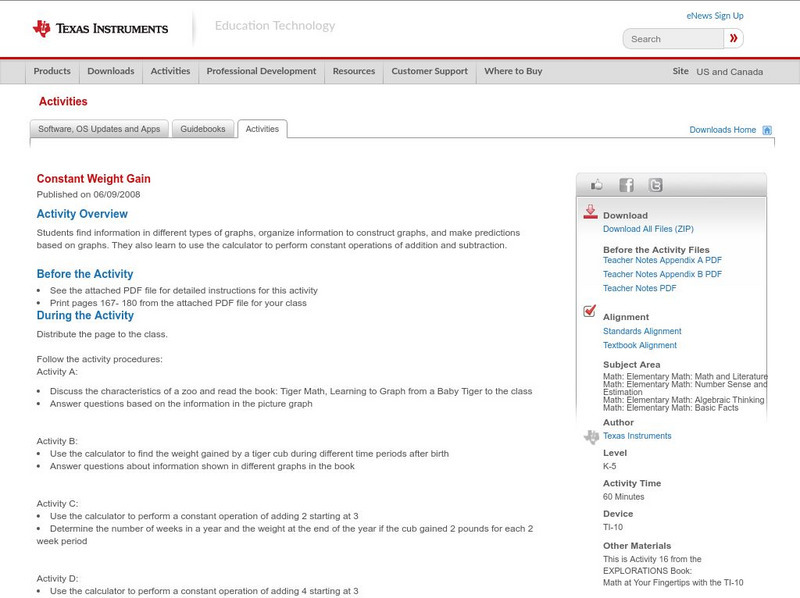The width and height of the screenshot is (800, 598).
Task: Open Textbook Alignment link
Action: pos(640,345)
